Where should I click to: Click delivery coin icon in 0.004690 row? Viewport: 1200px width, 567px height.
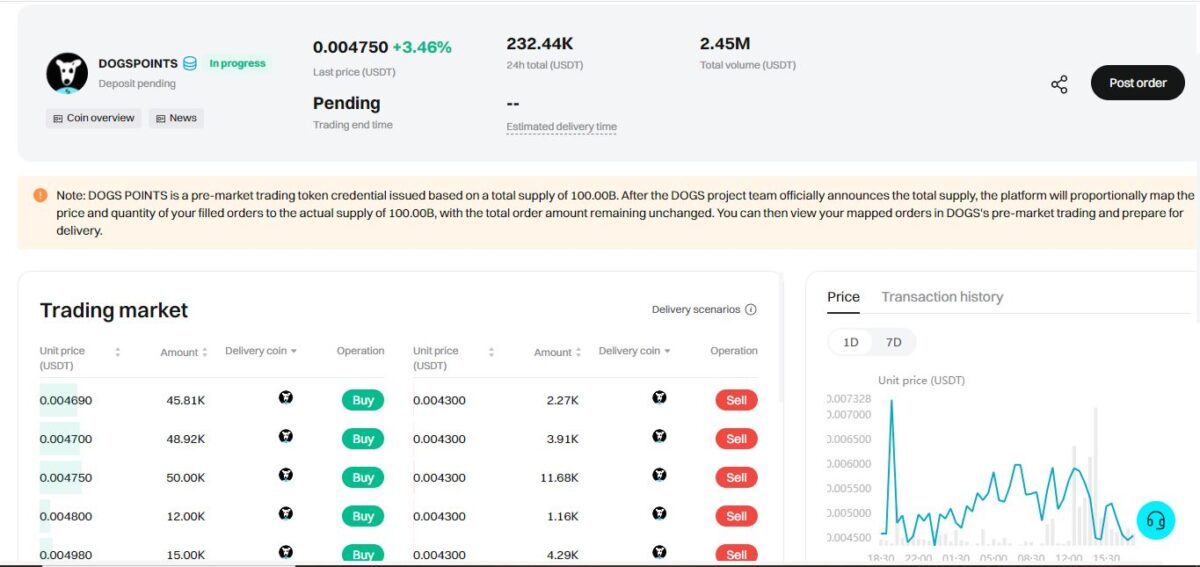(286, 398)
